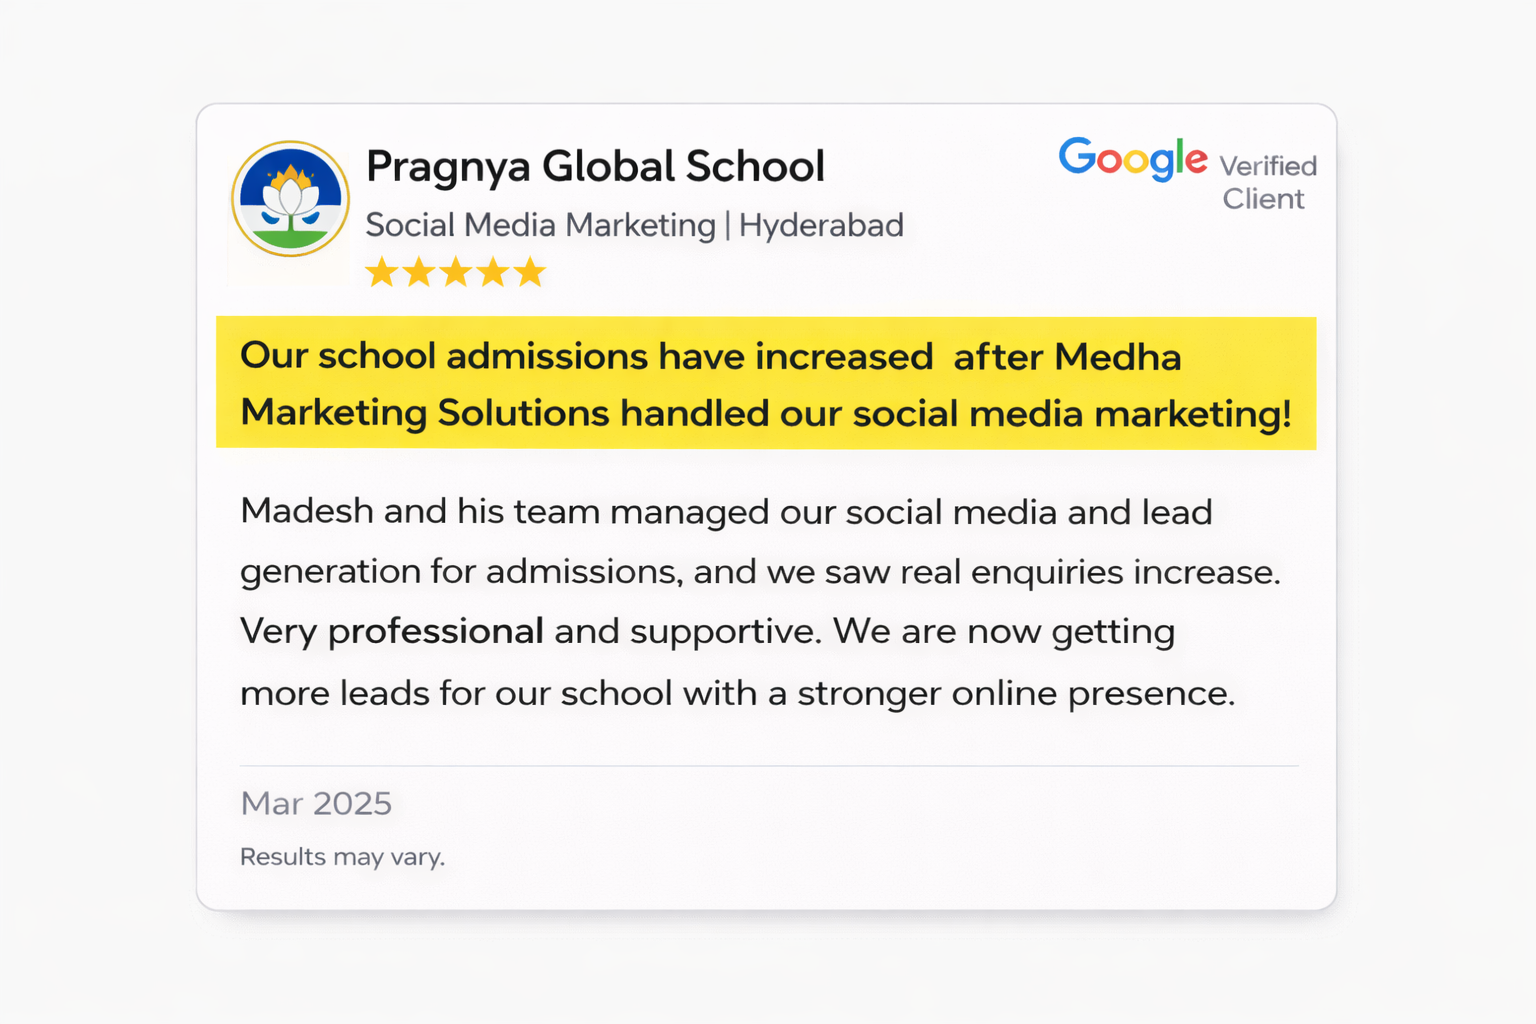Click the divider line above the date
This screenshot has height=1024, width=1536.
coord(768,766)
